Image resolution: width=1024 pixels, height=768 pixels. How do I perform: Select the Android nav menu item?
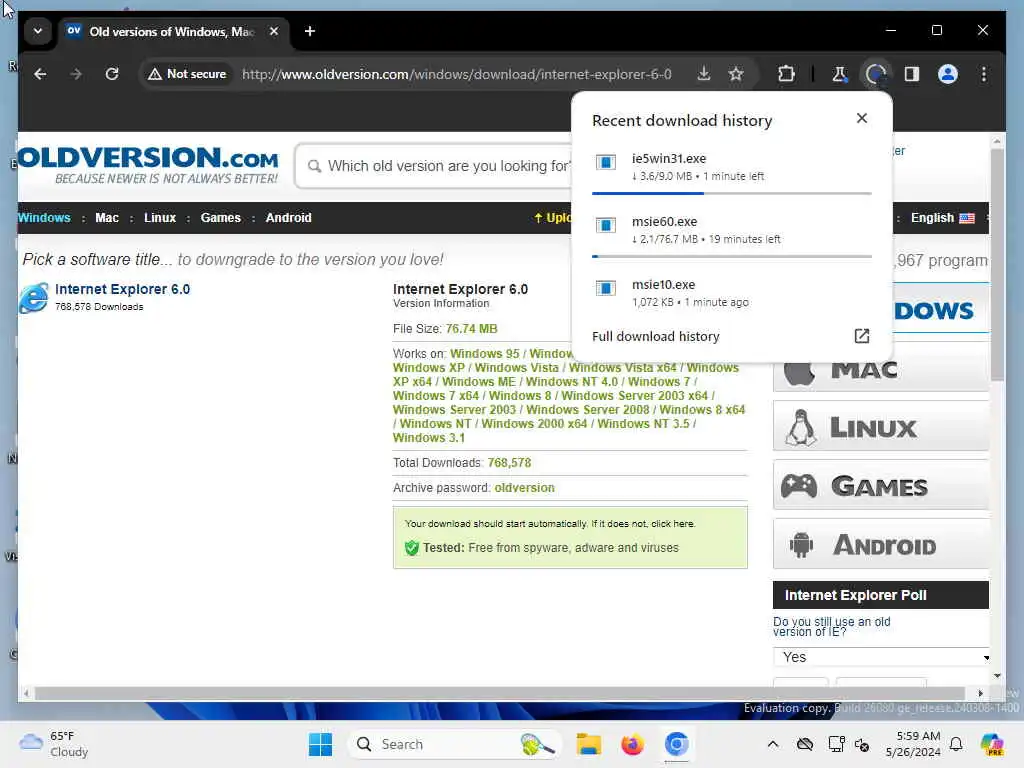(x=289, y=218)
